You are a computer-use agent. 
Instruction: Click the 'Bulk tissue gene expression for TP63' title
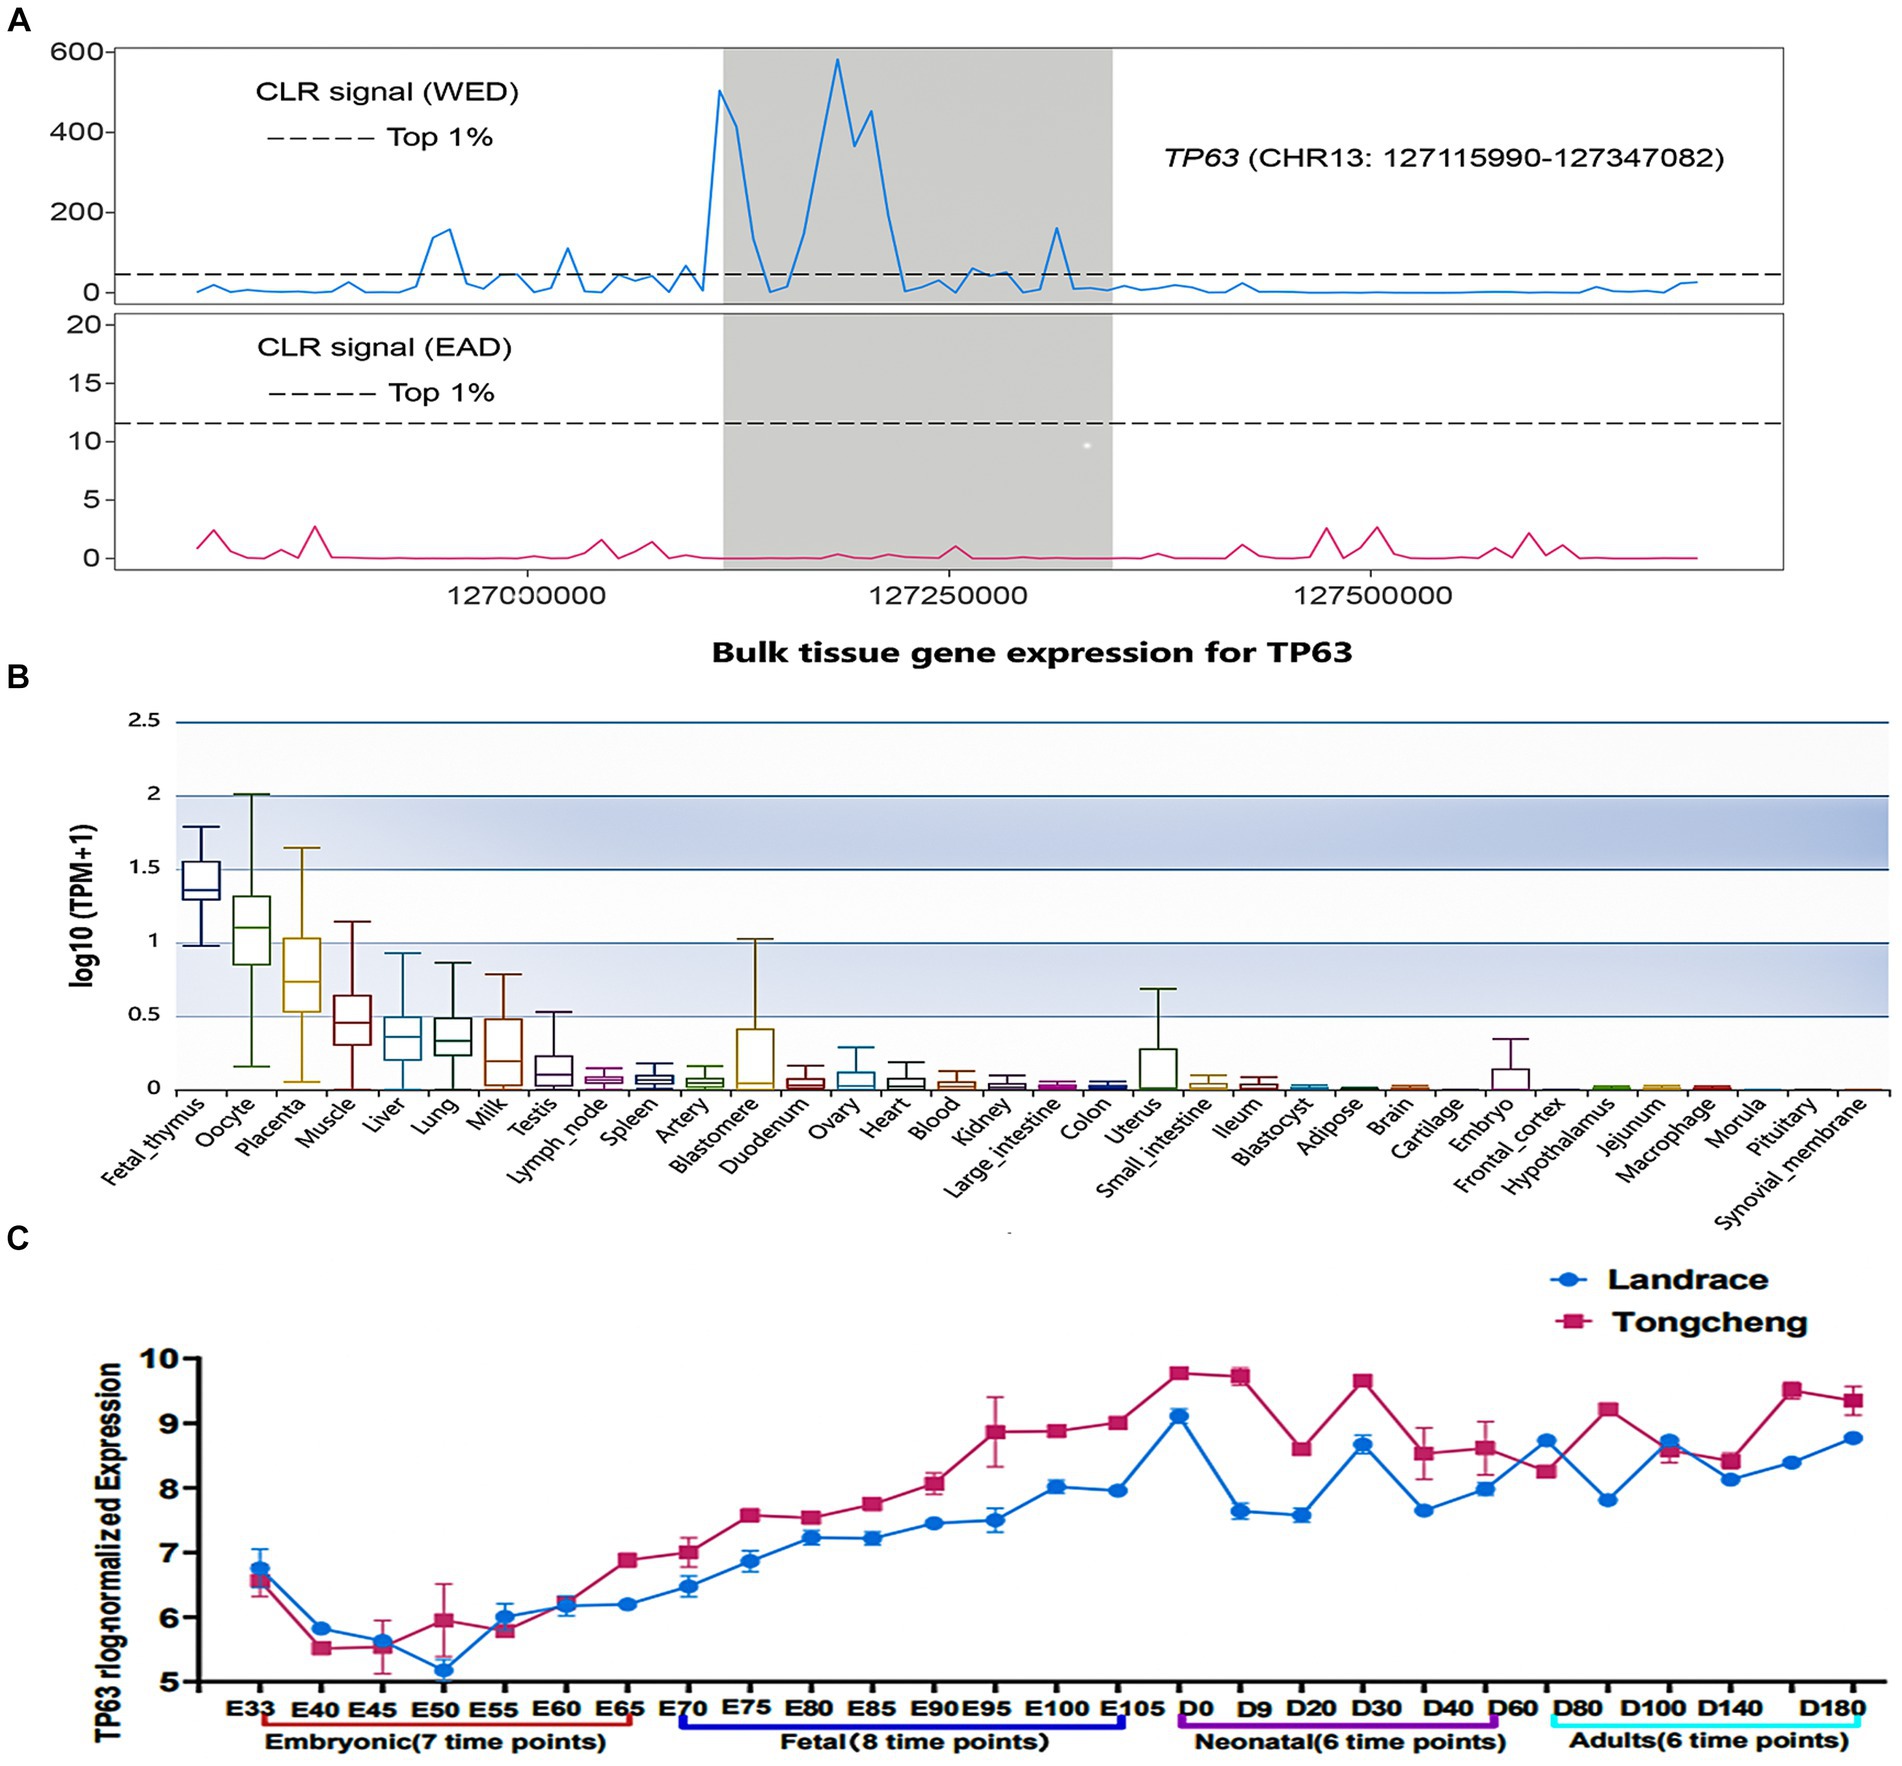pos(1031,653)
